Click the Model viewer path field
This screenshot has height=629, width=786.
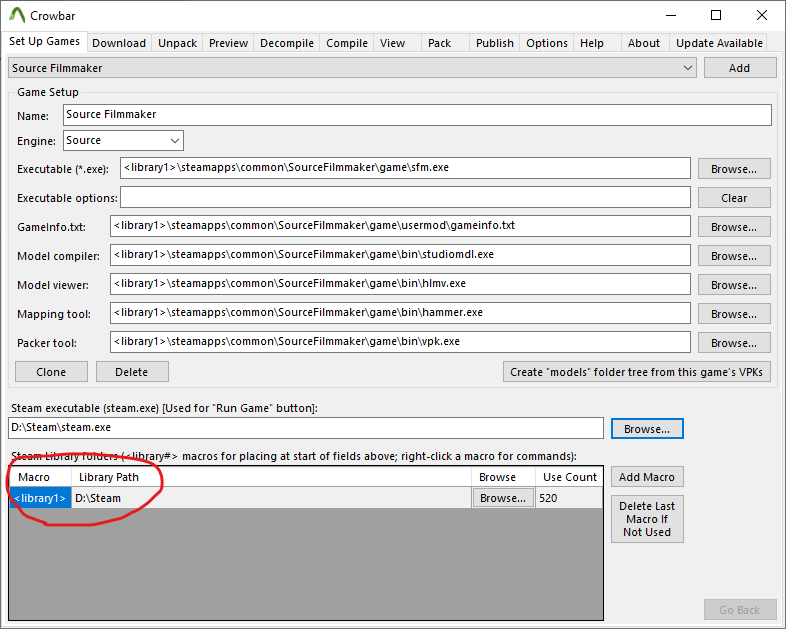point(400,284)
